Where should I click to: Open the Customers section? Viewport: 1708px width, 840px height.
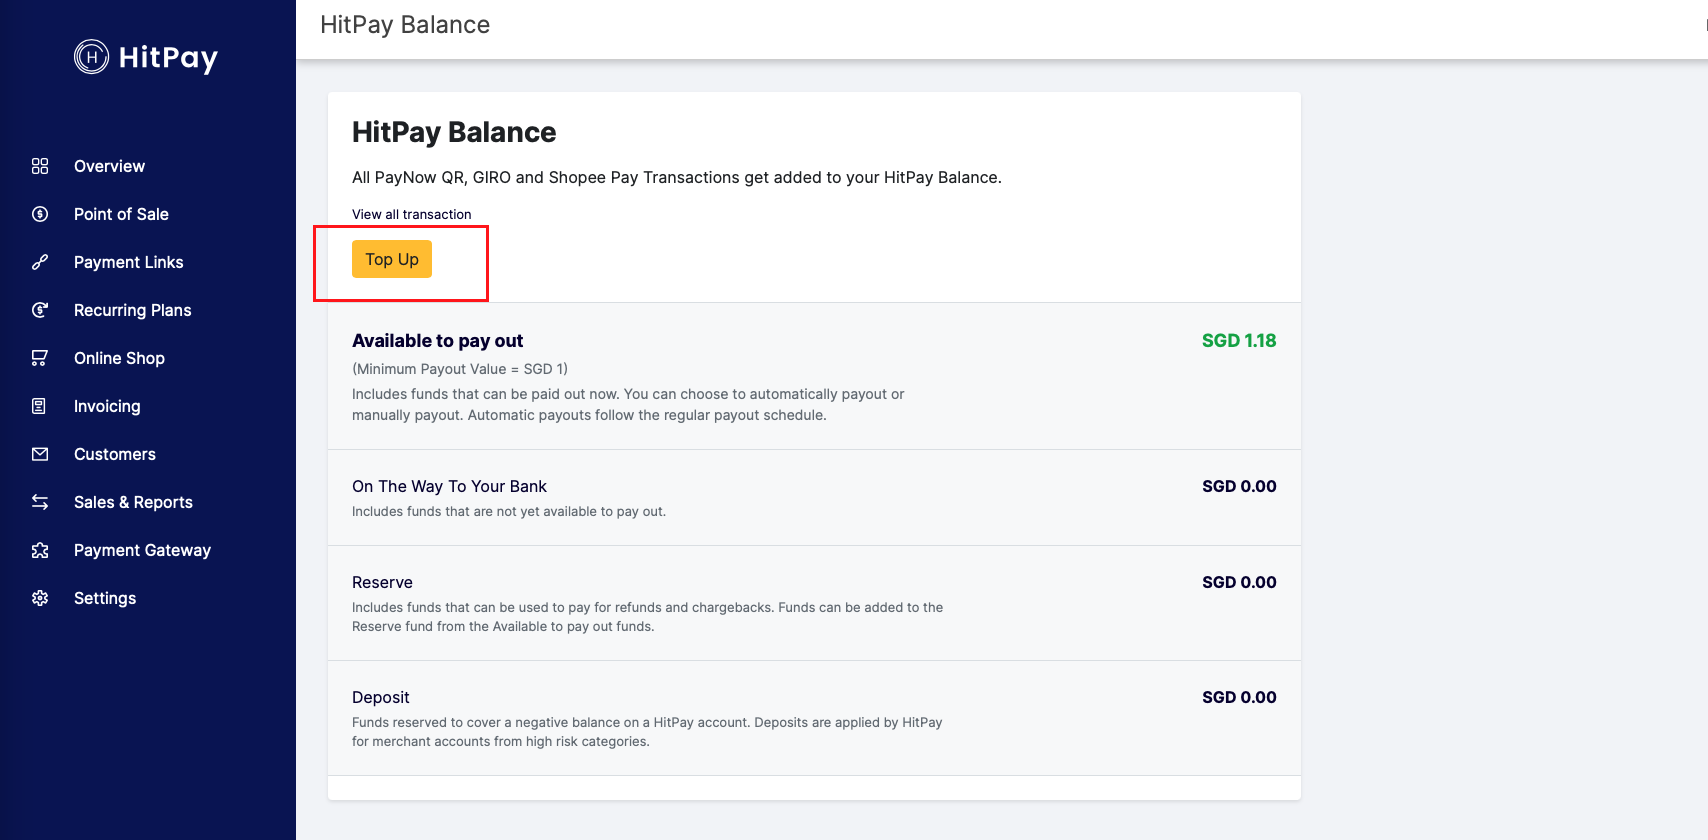tap(115, 454)
